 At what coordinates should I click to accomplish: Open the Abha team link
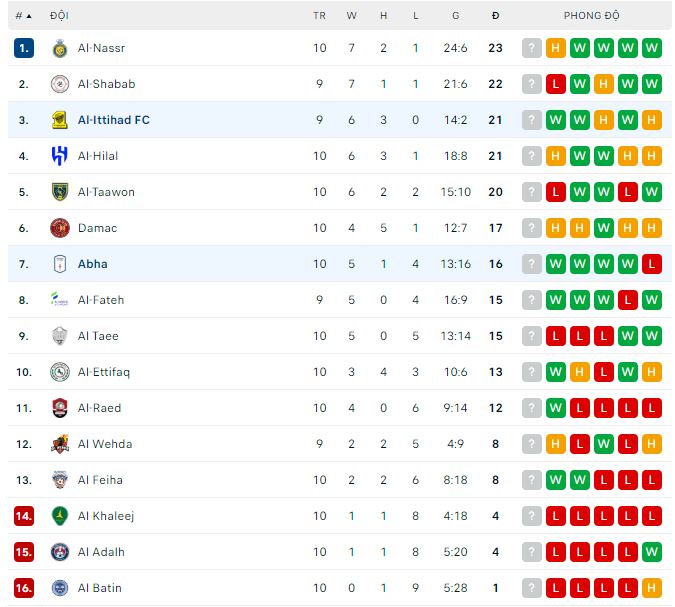tap(93, 264)
